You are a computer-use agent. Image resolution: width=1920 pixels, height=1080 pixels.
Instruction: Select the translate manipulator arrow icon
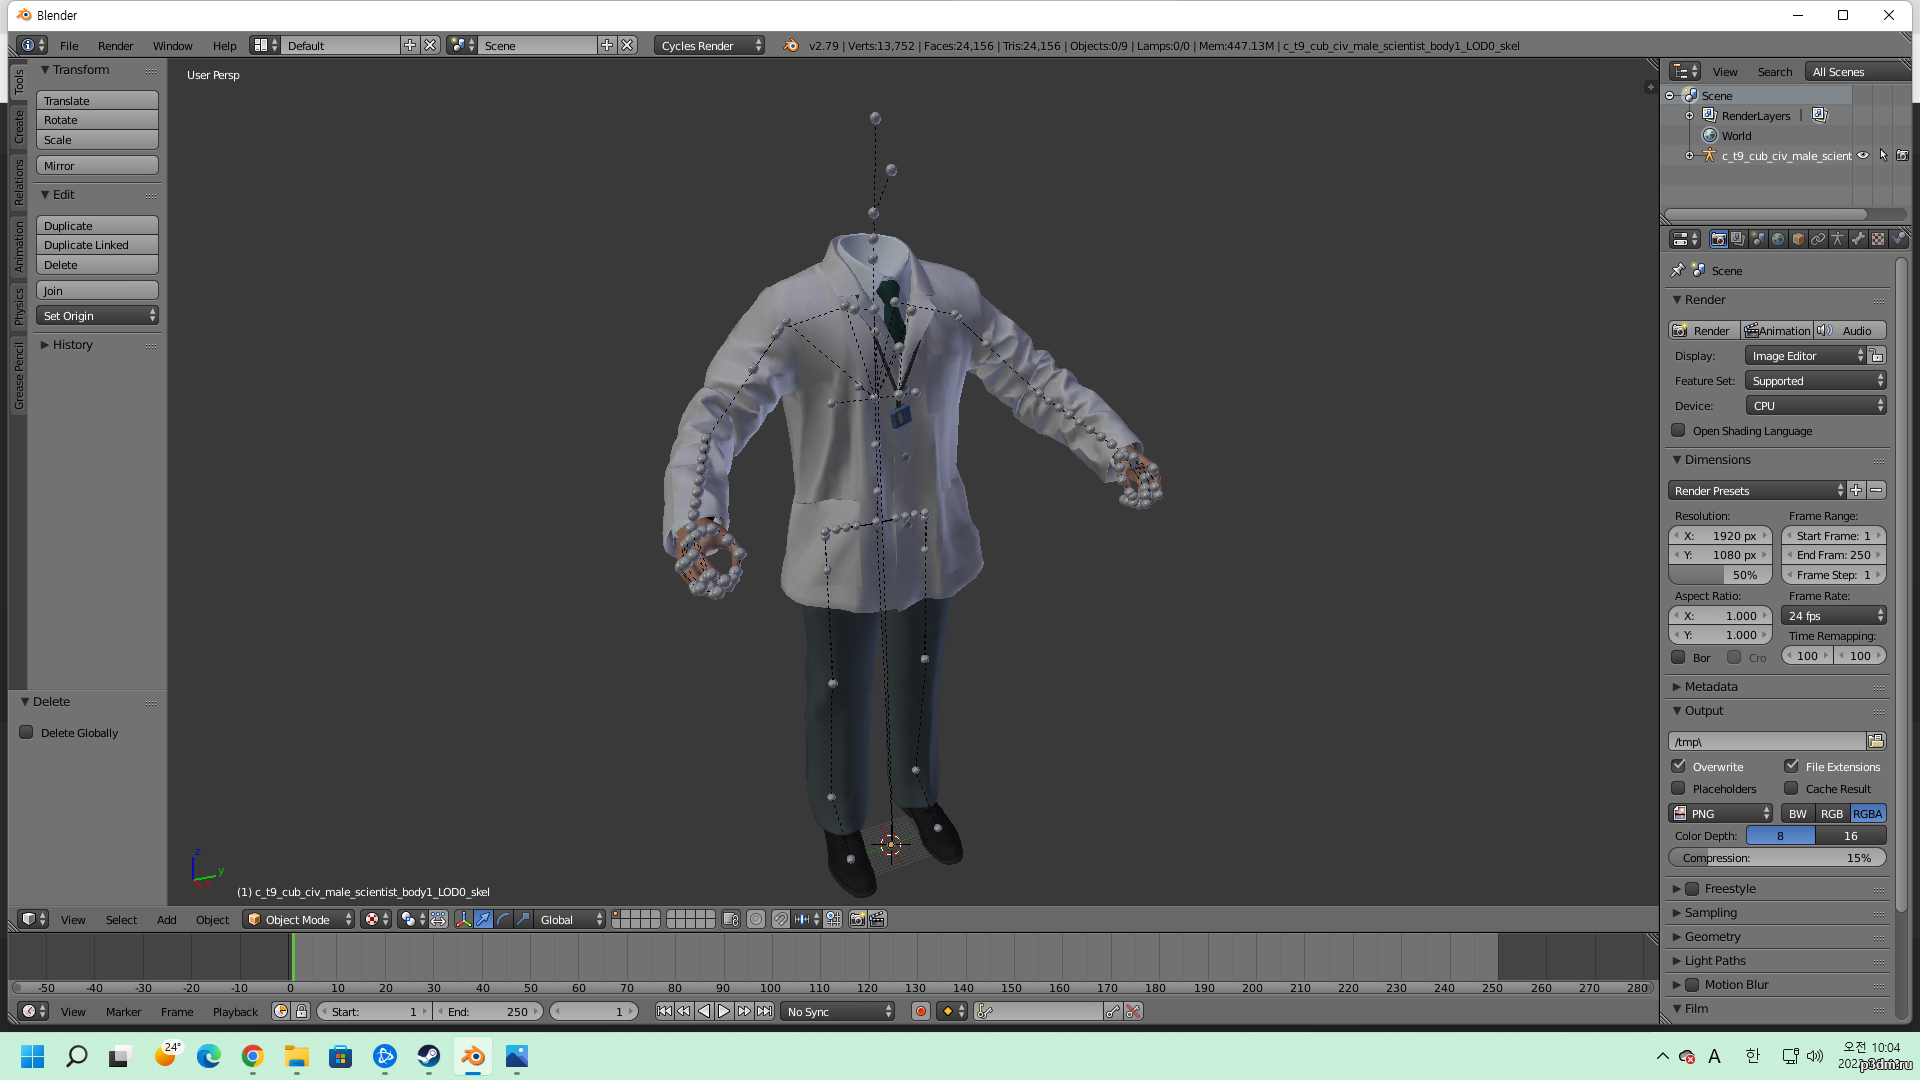(483, 920)
